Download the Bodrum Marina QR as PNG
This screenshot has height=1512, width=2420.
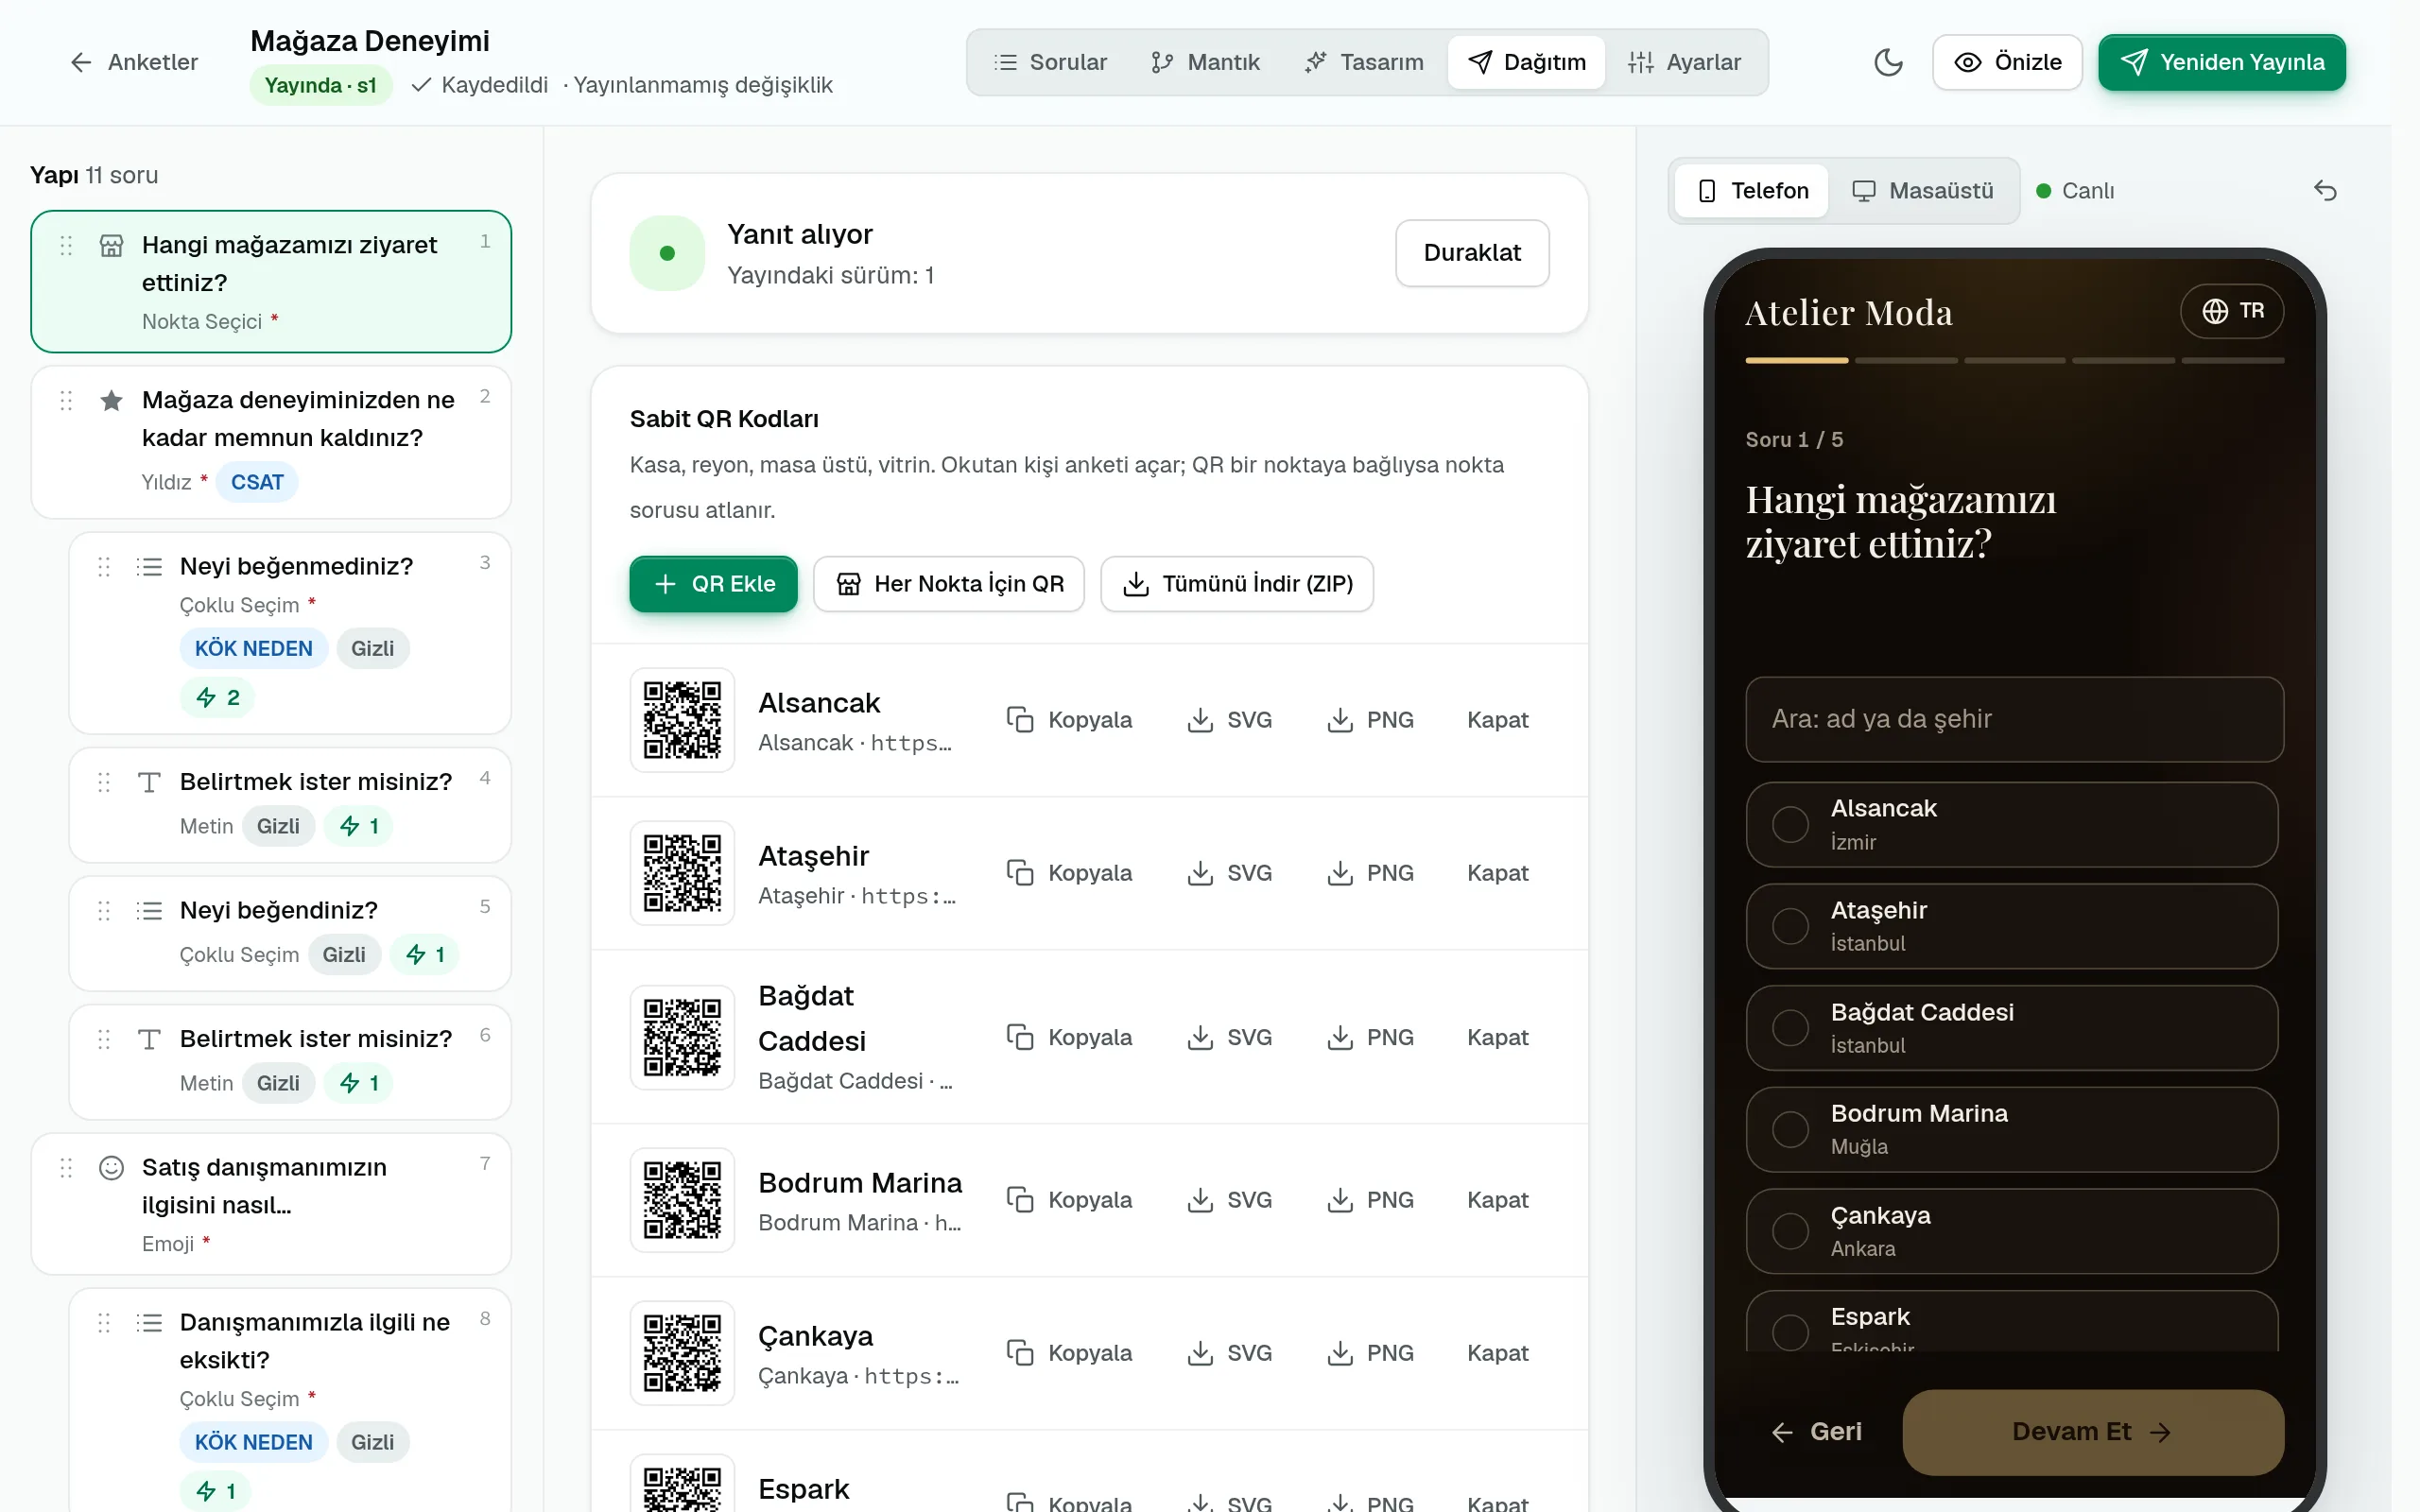[1369, 1200]
